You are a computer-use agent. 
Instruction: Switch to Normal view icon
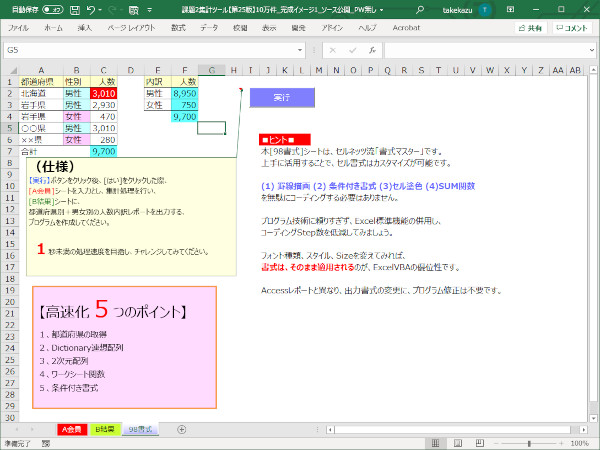point(435,443)
